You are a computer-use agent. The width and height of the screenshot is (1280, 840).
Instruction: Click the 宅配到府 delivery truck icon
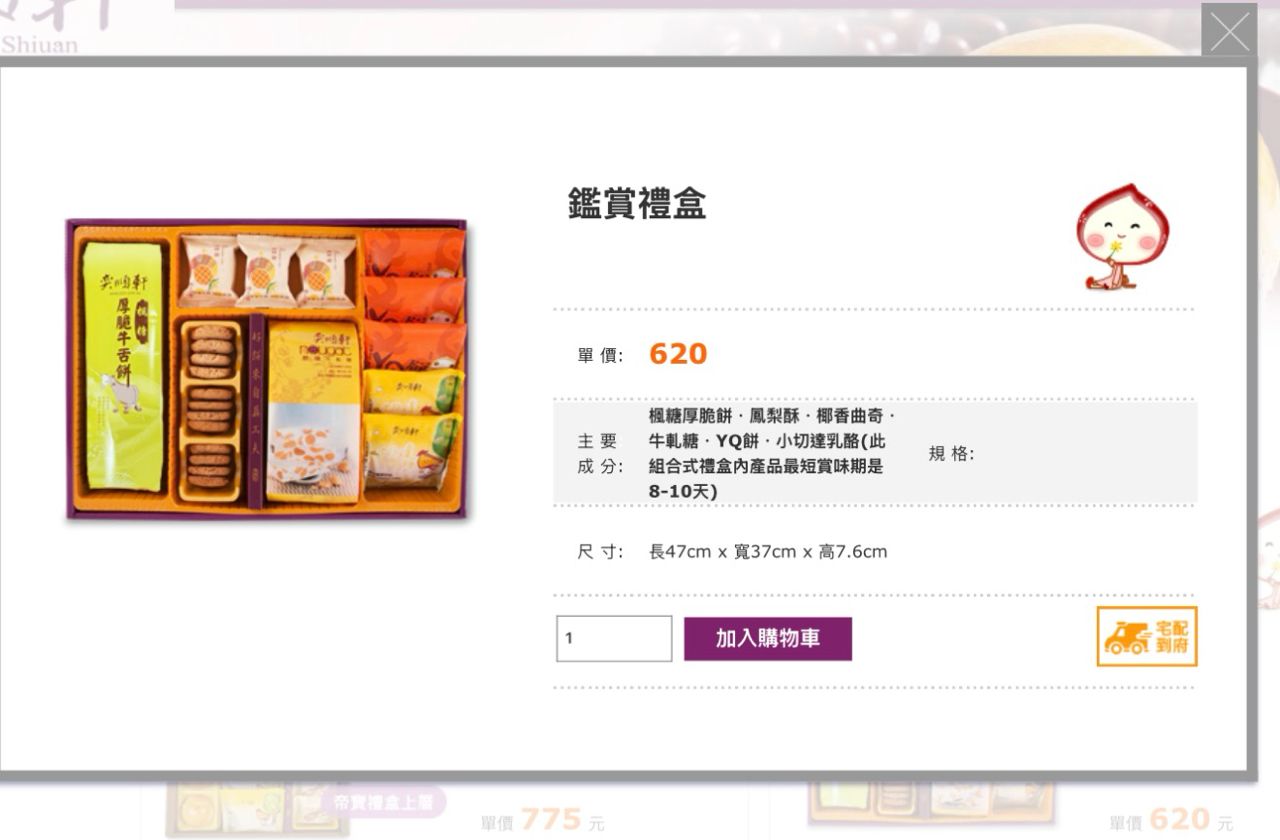point(1147,637)
